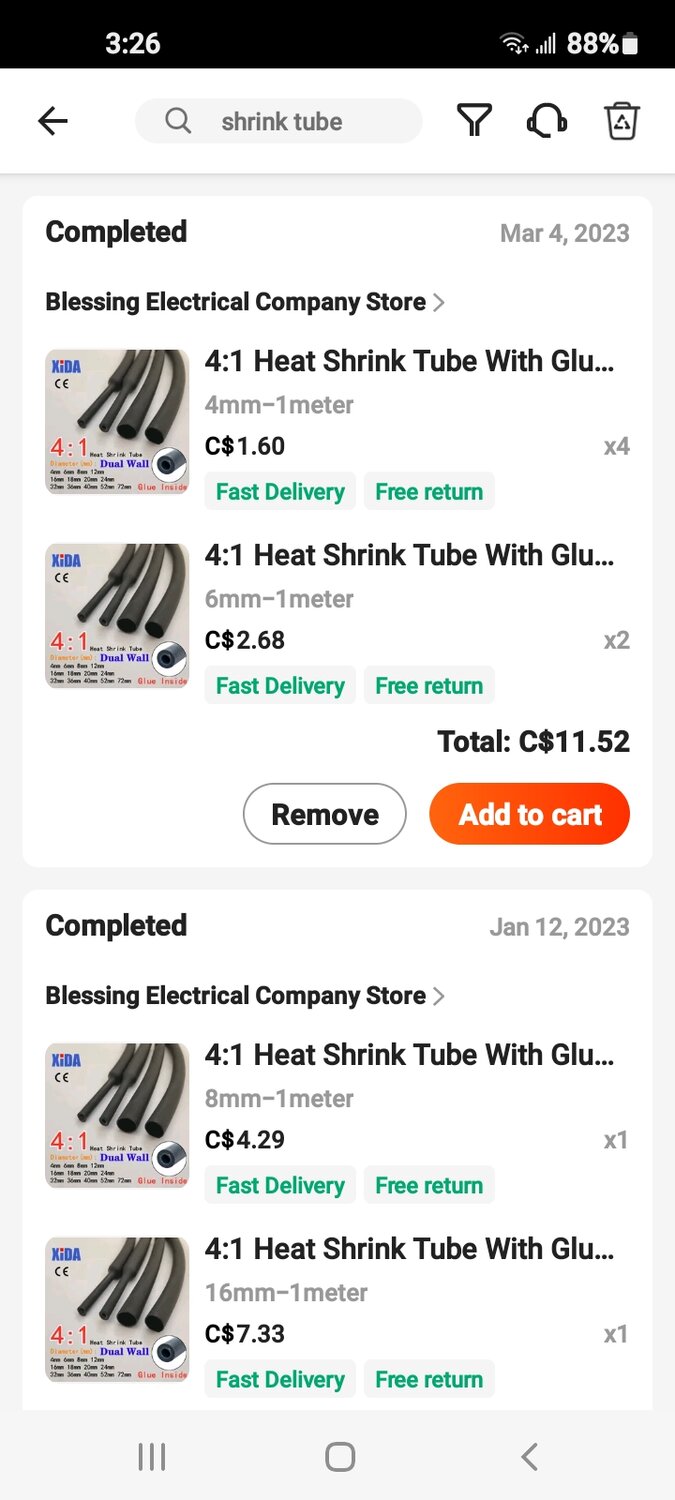The width and height of the screenshot is (675, 1500).
Task: Contact customer service via headset icon
Action: click(546, 120)
